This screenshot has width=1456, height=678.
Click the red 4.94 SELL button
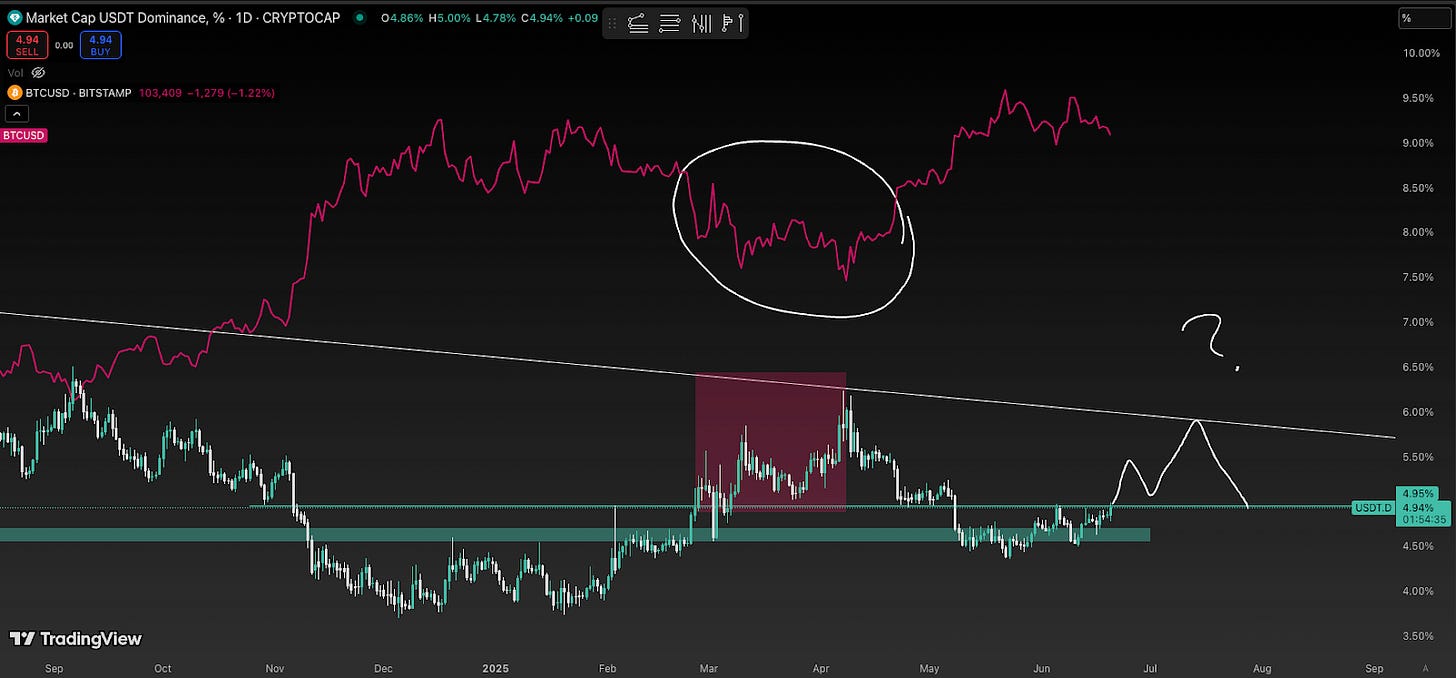pyautogui.click(x=27, y=45)
